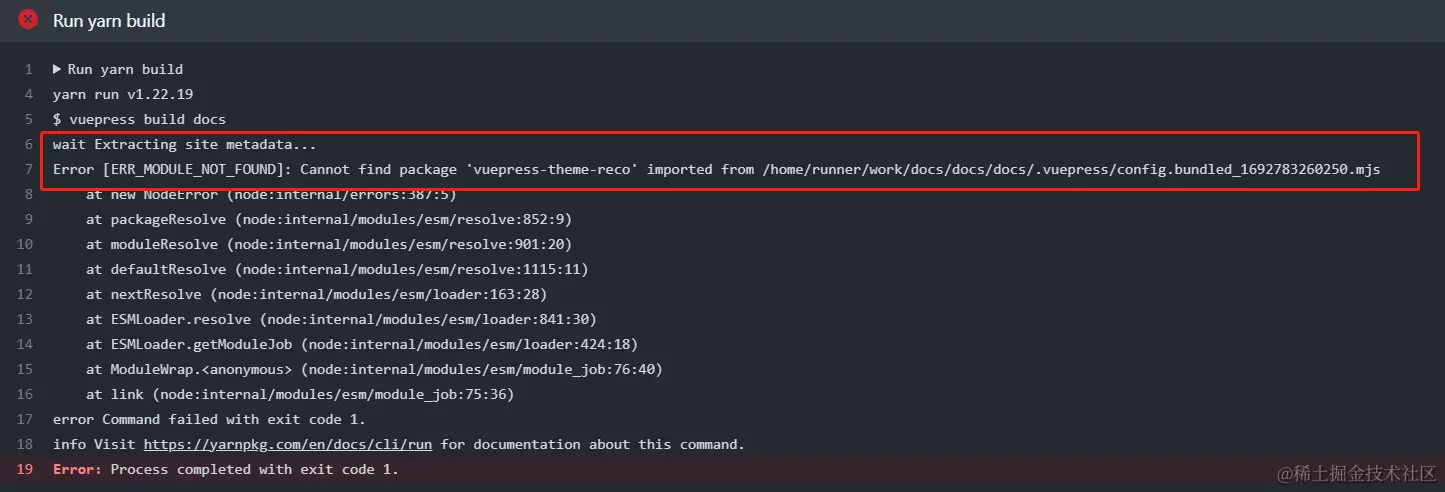The image size is (1445, 492).
Task: Click the red failed status icon
Action: coord(28,20)
